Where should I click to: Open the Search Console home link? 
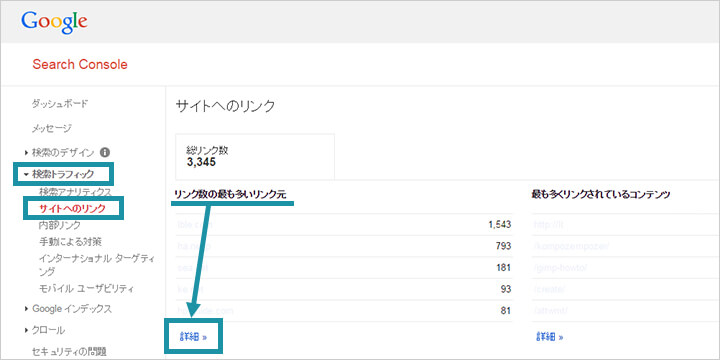click(x=80, y=65)
